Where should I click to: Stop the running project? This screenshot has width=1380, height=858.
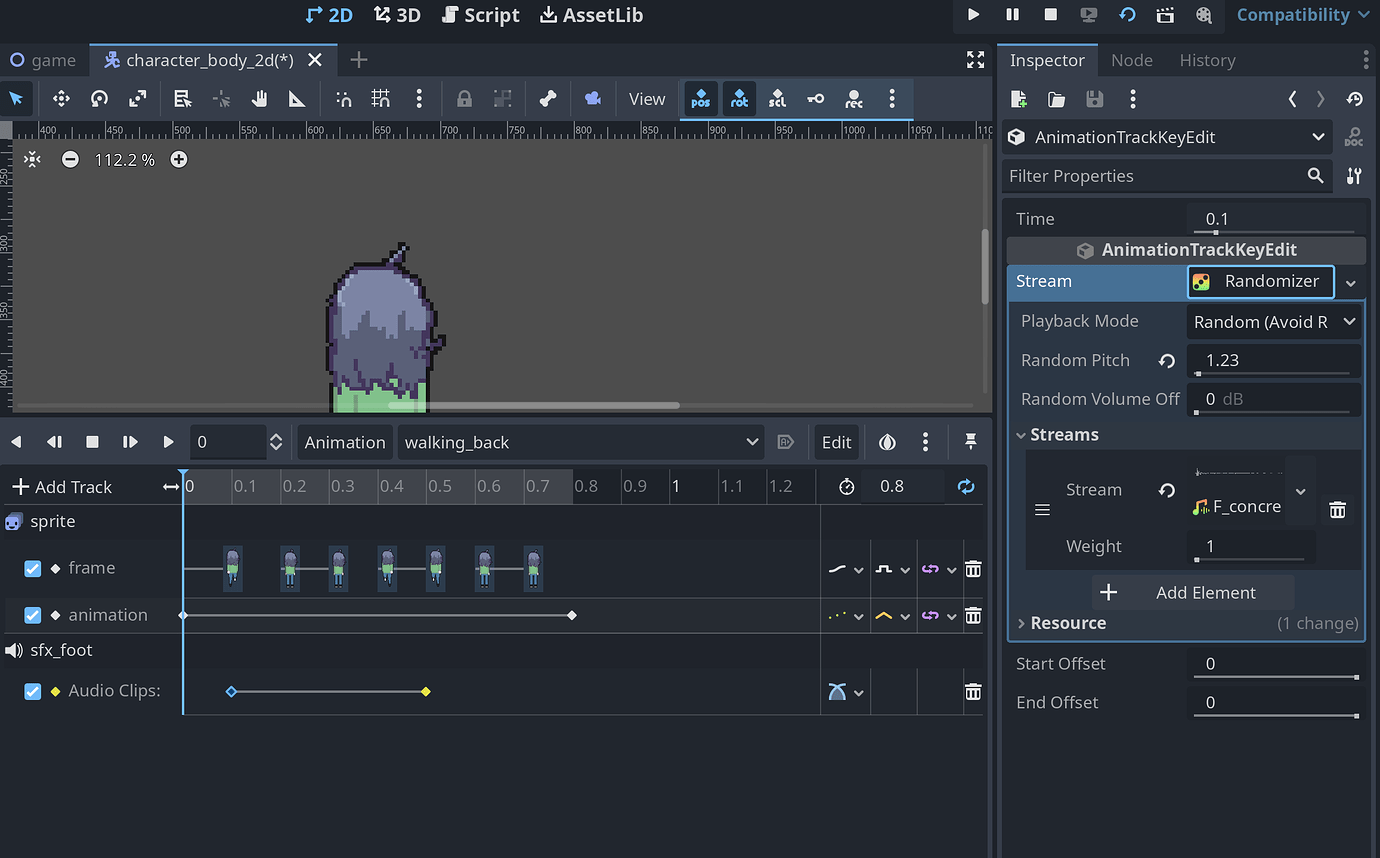point(1051,15)
